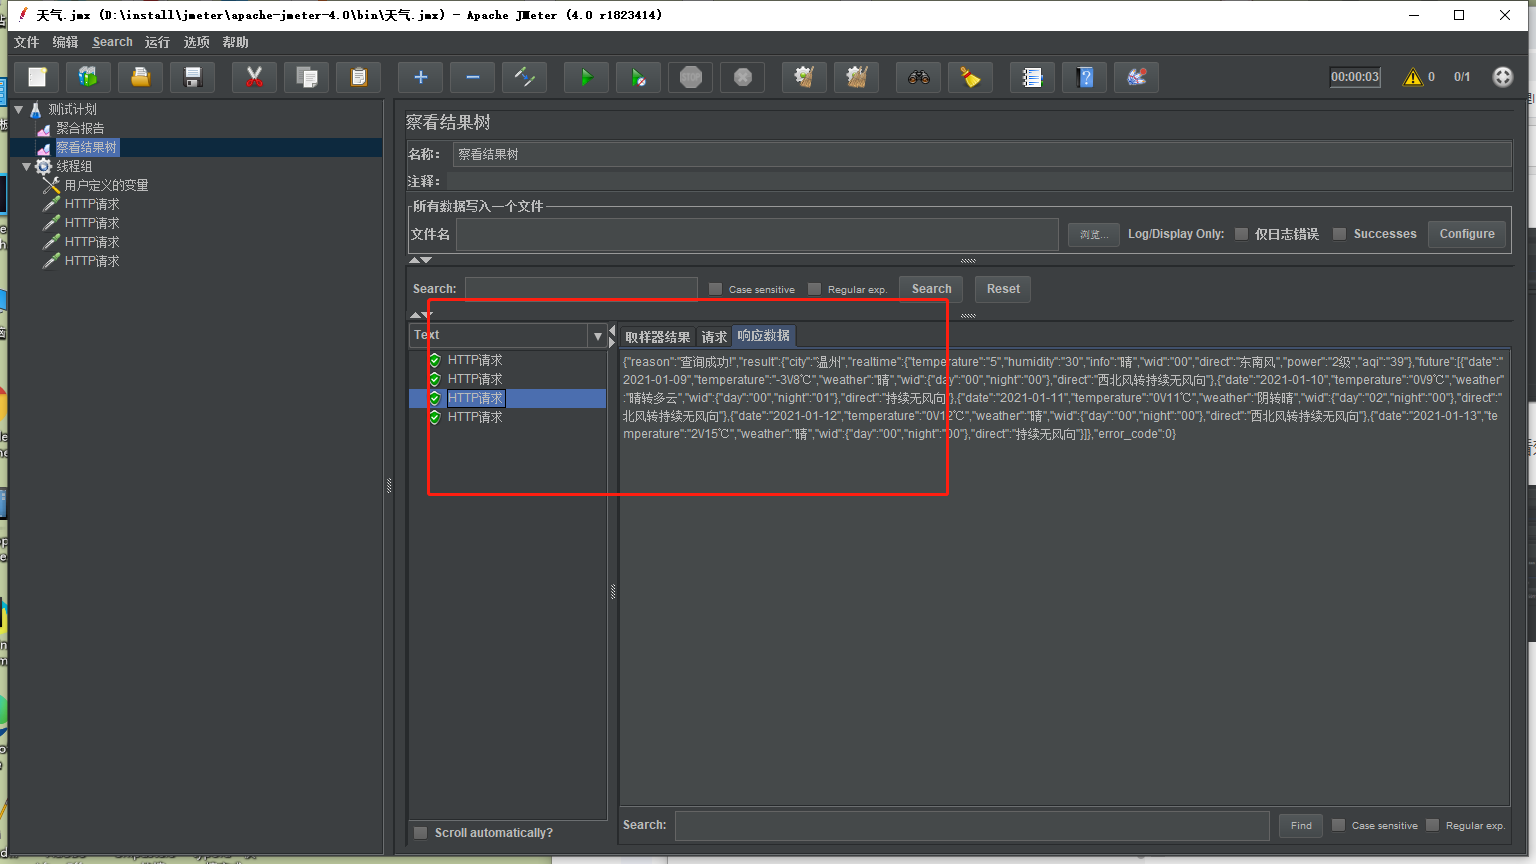Click the Find button

tap(1301, 826)
